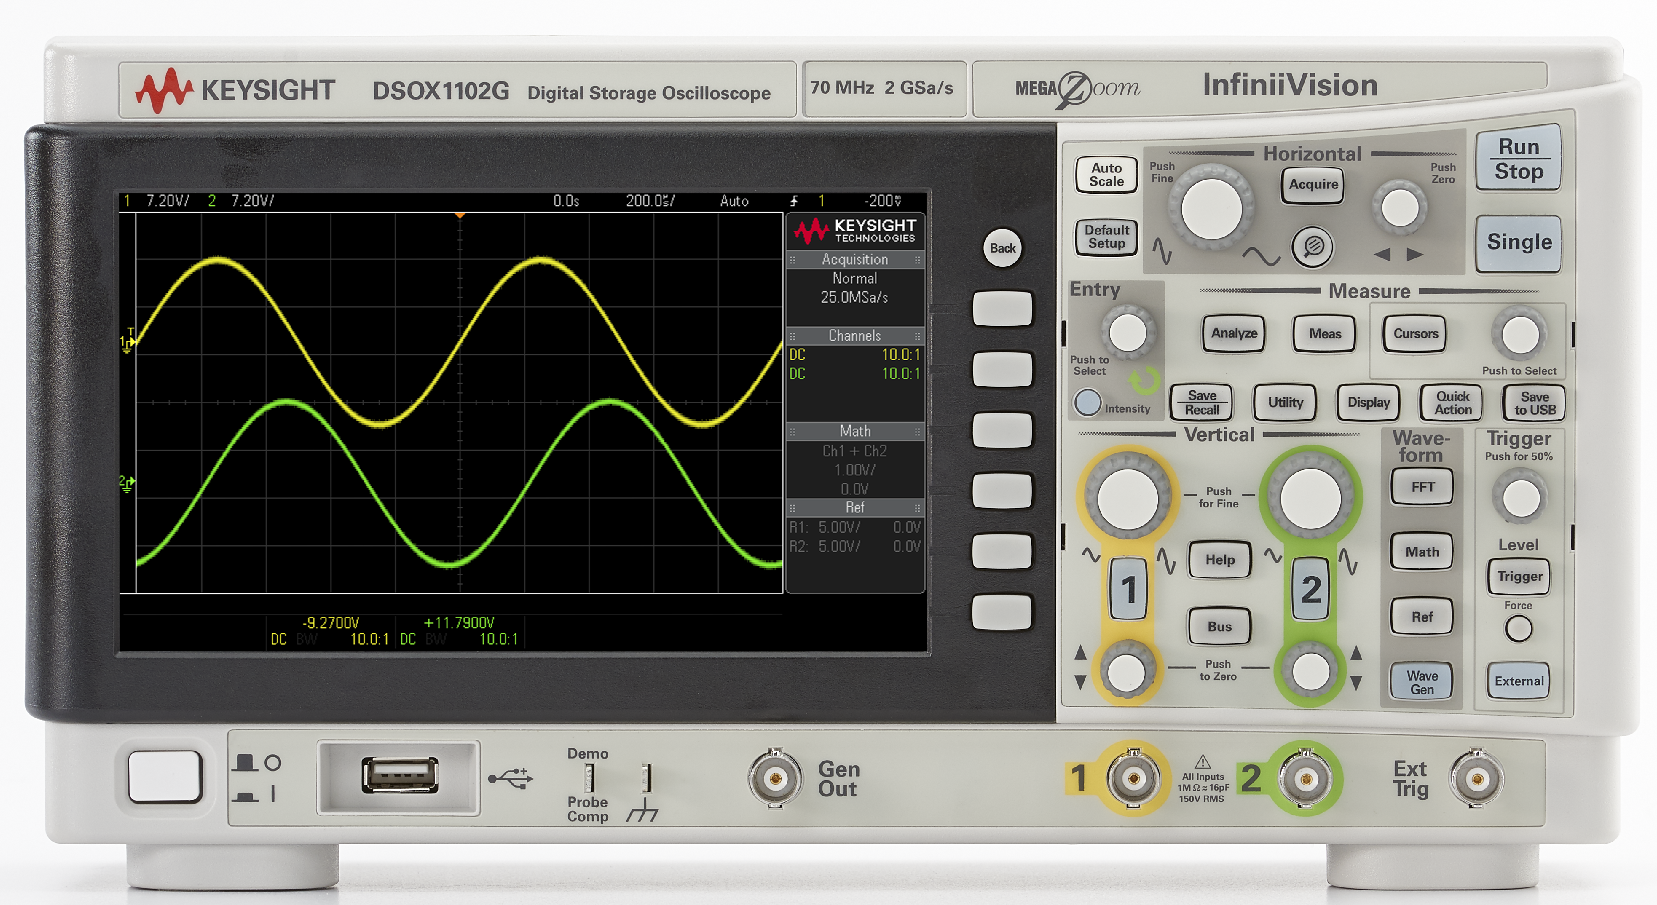
Task: Click the power button on front panel
Action: point(165,776)
